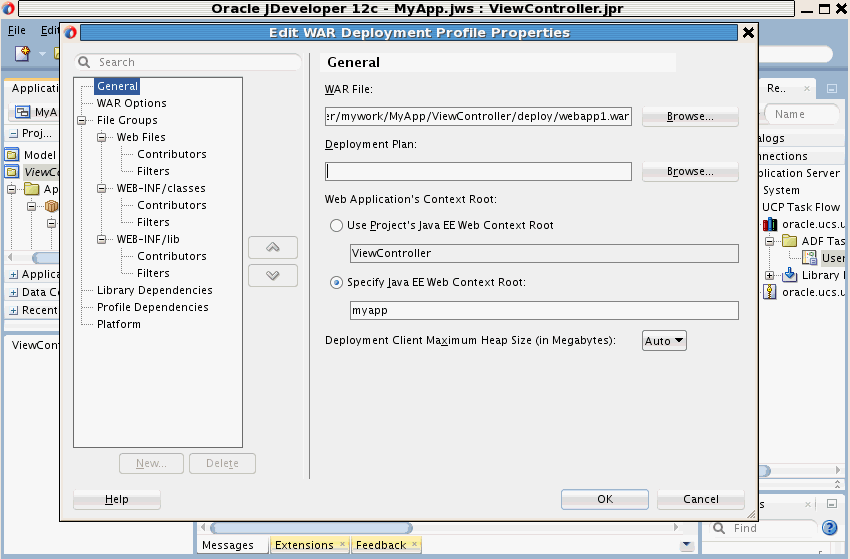Select Library Dependencies in the tree
Screen dimensions: 850x559
point(154,291)
